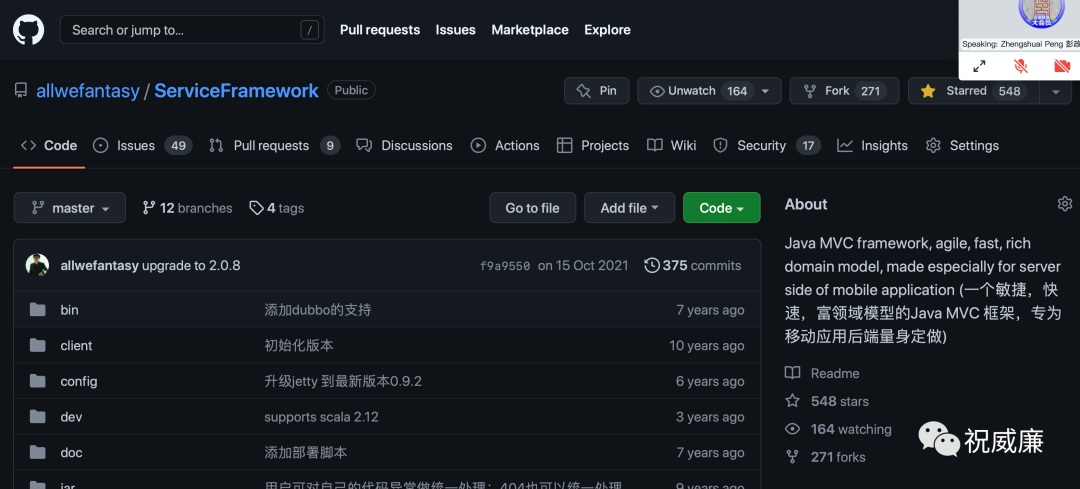
Task: Open commit message 添加dubbo的支持
Action: click(318, 310)
